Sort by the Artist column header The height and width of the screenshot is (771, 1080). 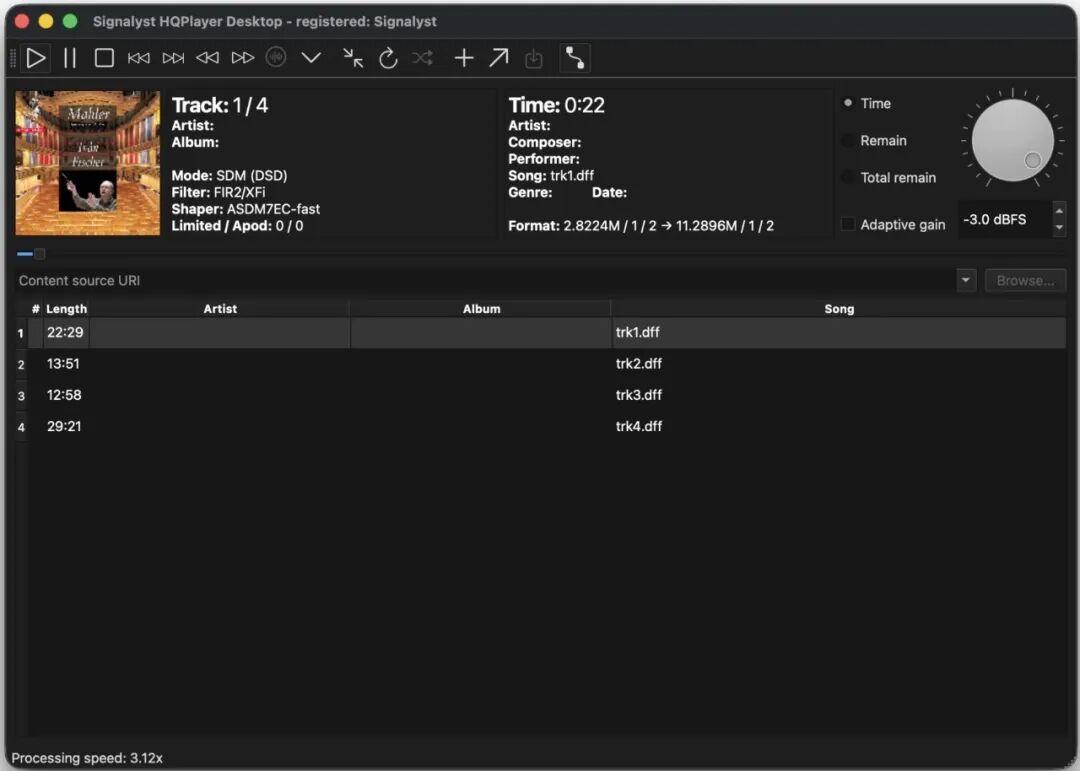coord(220,309)
